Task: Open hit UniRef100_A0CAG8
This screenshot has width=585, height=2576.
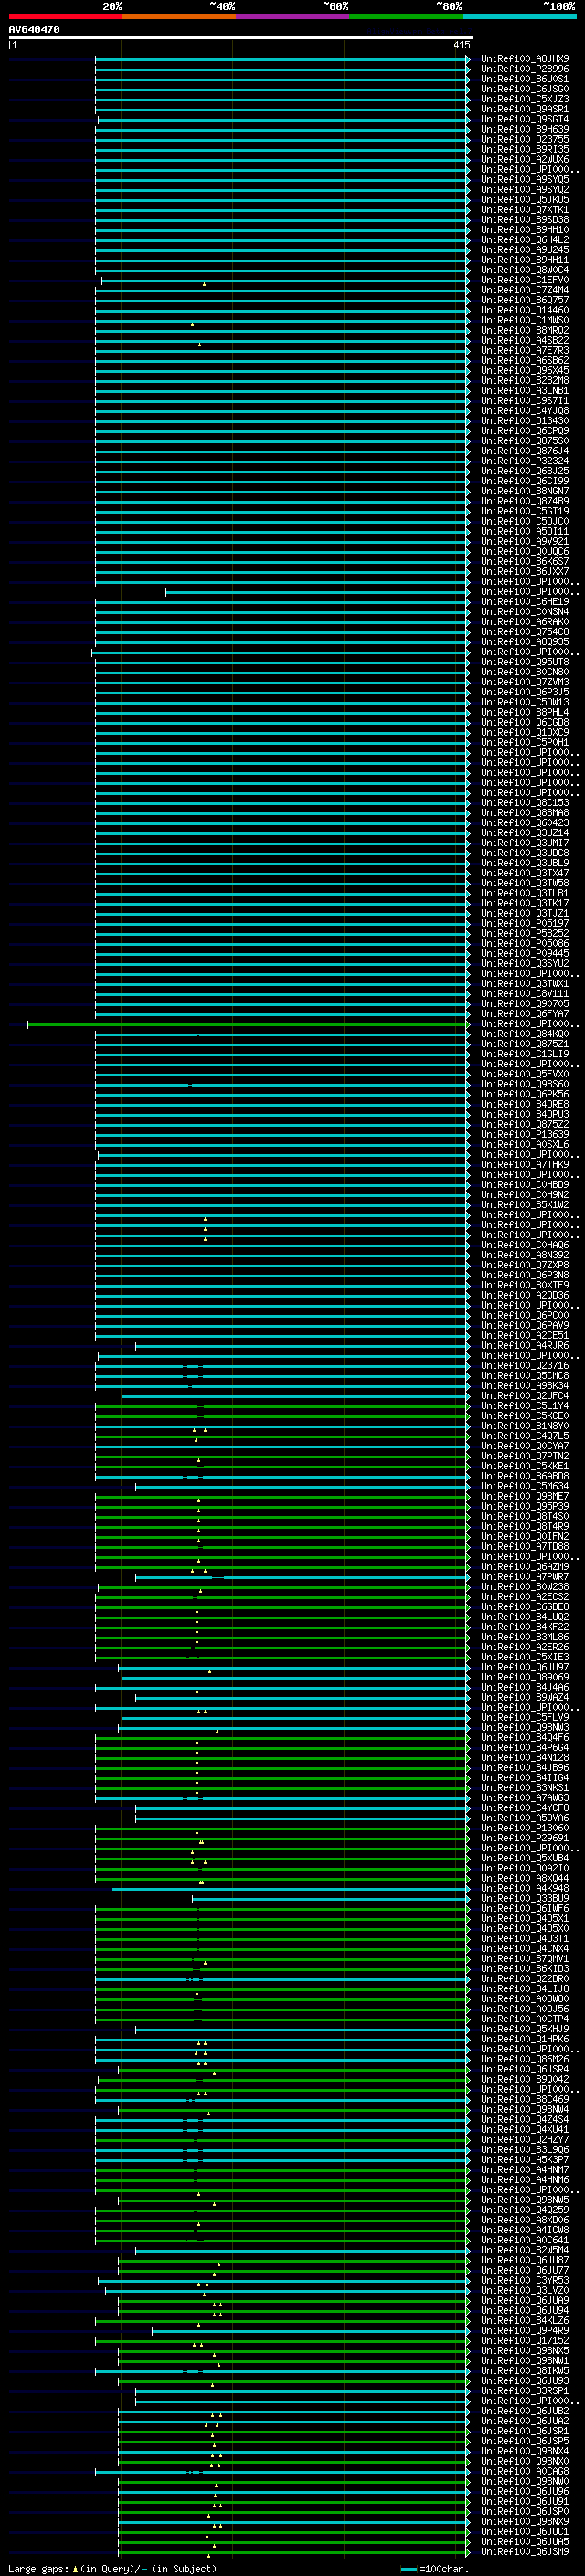Action: [x=524, y=2471]
